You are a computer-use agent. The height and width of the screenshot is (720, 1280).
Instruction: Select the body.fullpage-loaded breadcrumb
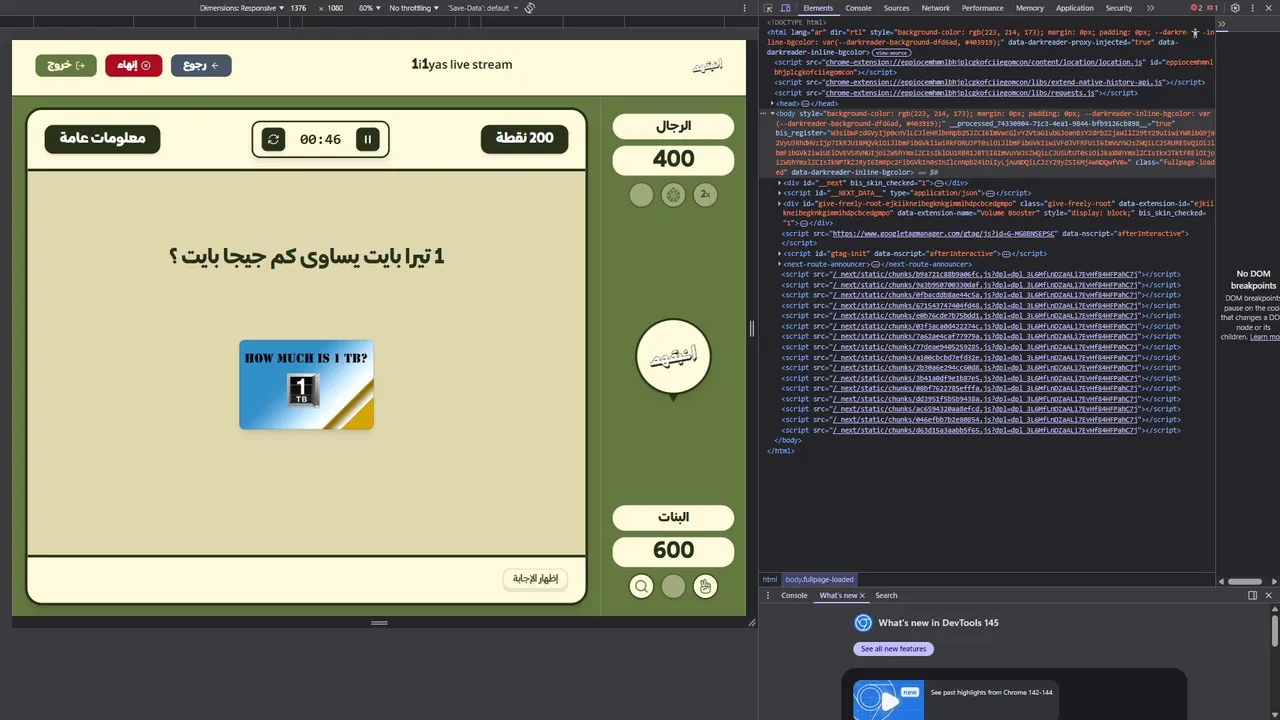pyautogui.click(x=820, y=579)
